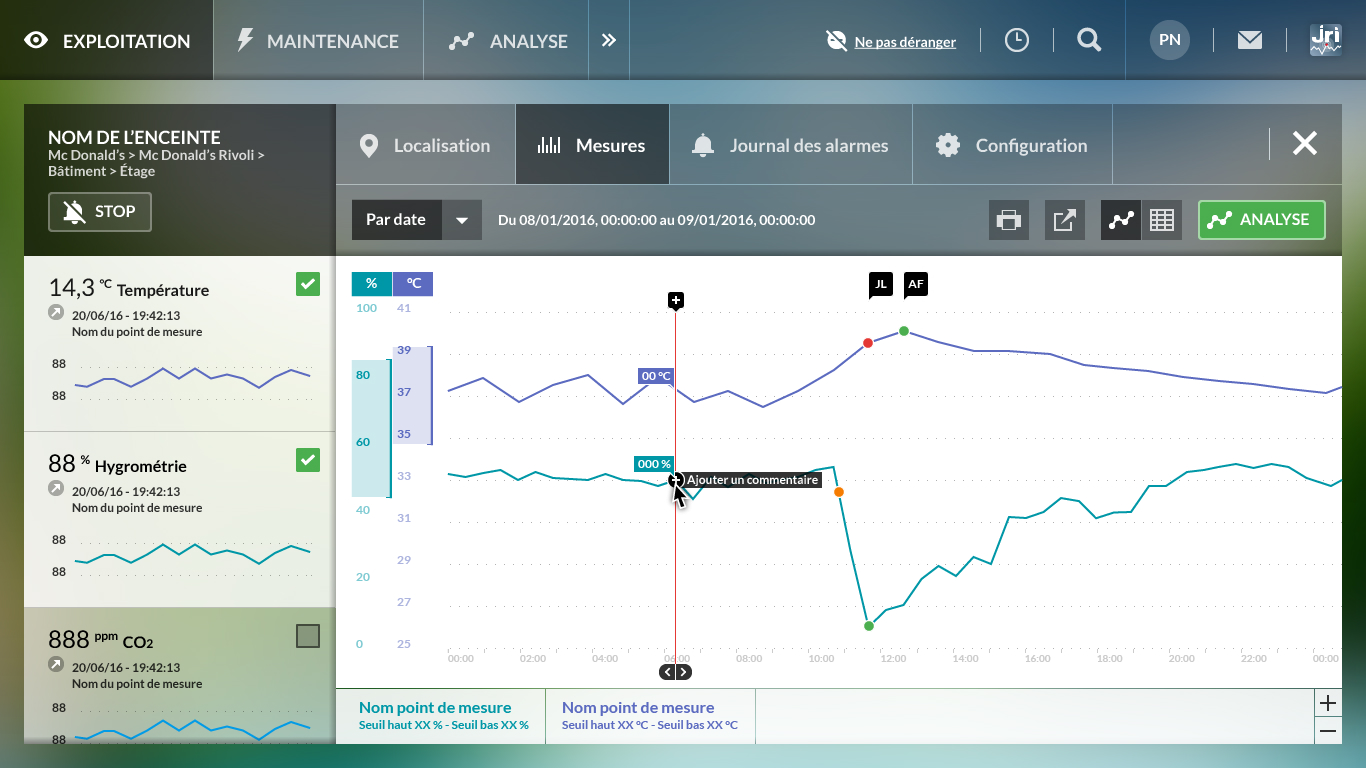Viewport: 1366px width, 768px height.
Task: Click the Par date dropdown arrow
Action: point(462,220)
